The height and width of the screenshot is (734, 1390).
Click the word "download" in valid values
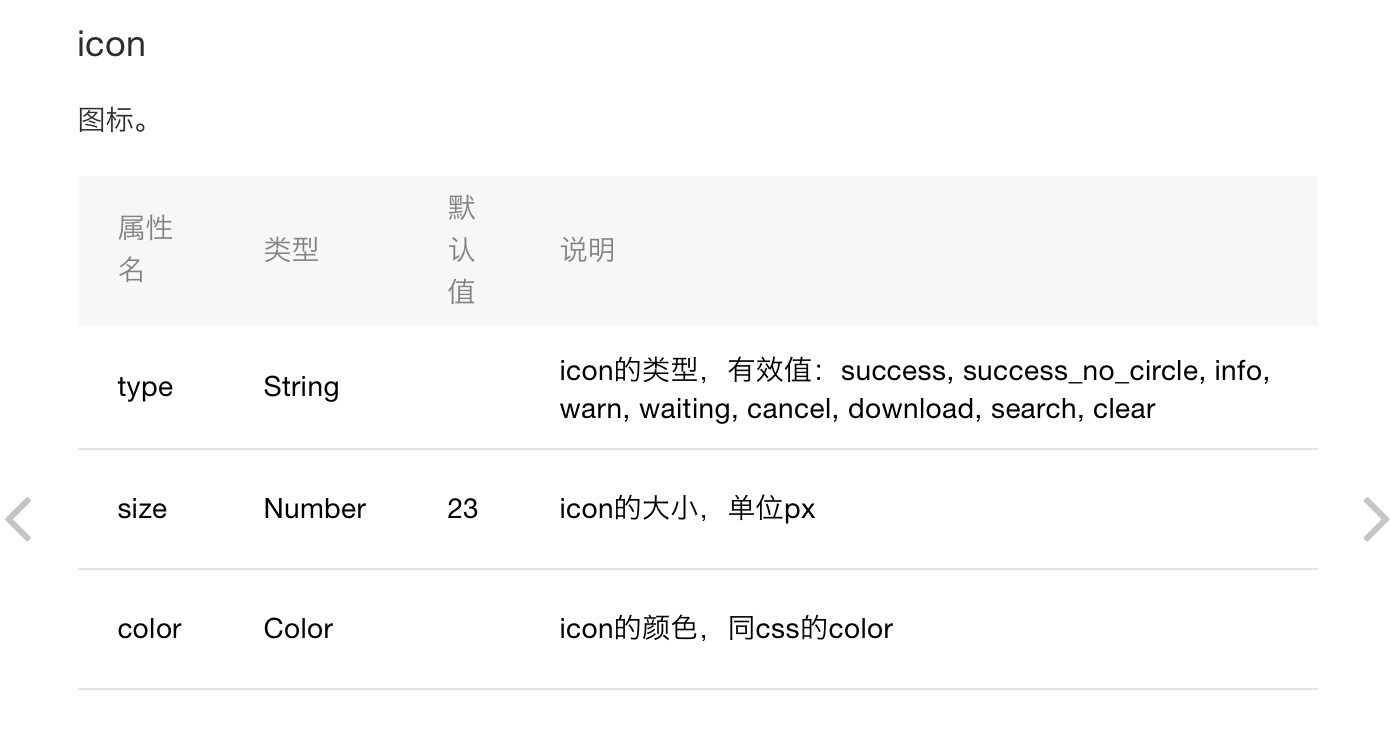(x=912, y=409)
